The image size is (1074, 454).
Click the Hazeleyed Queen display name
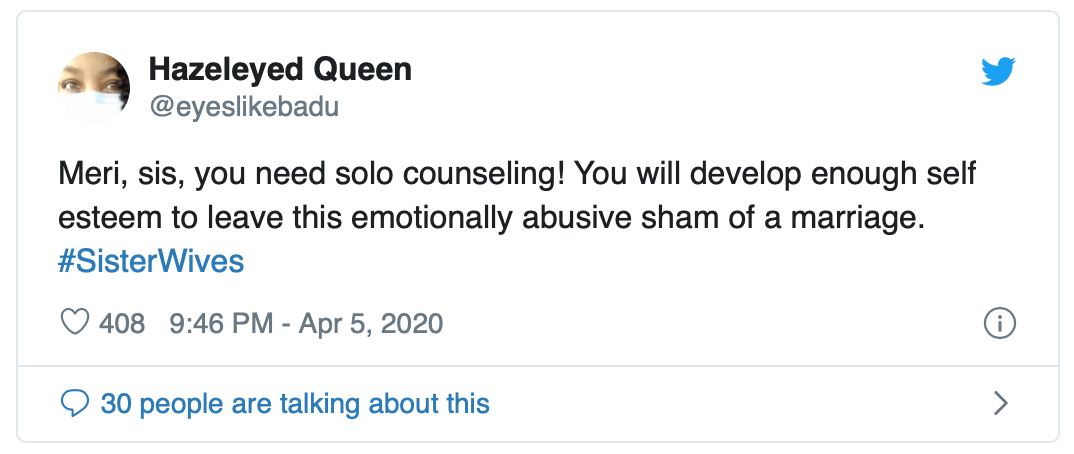[x=279, y=70]
